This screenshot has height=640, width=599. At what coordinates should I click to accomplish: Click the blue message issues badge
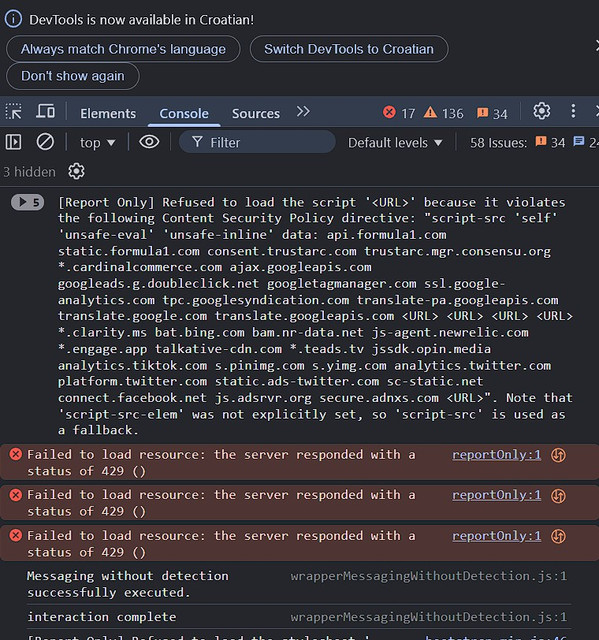click(586, 142)
